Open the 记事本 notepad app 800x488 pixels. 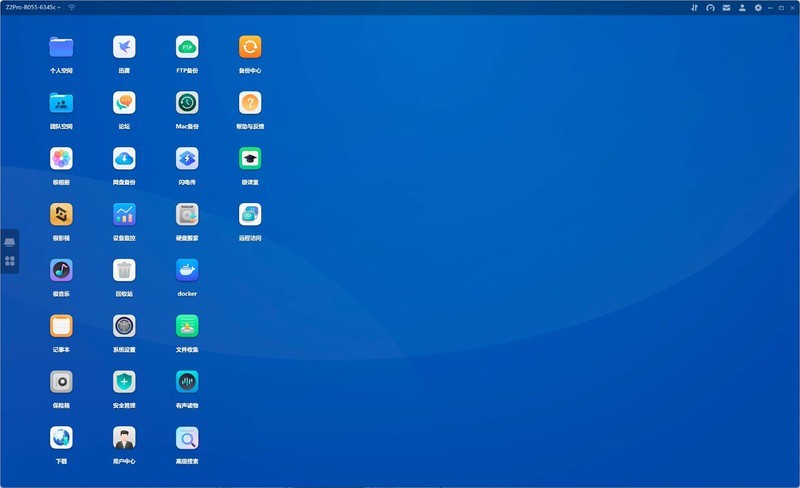61,326
